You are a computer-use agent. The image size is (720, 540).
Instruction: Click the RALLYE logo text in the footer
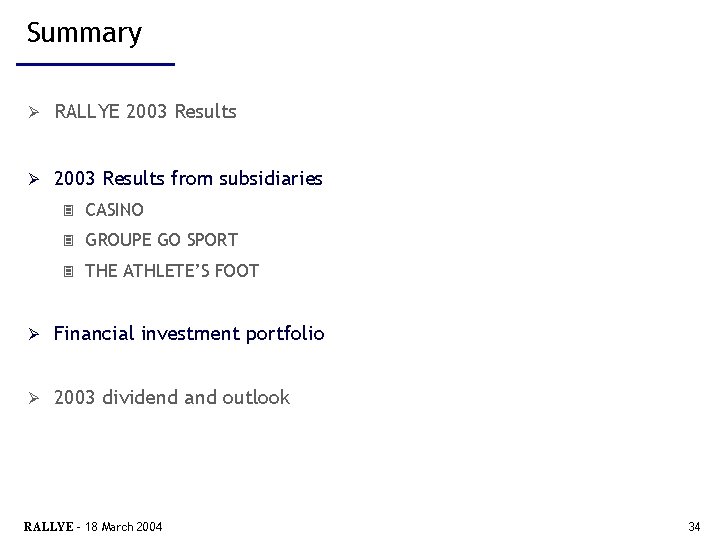[x=49, y=527]
